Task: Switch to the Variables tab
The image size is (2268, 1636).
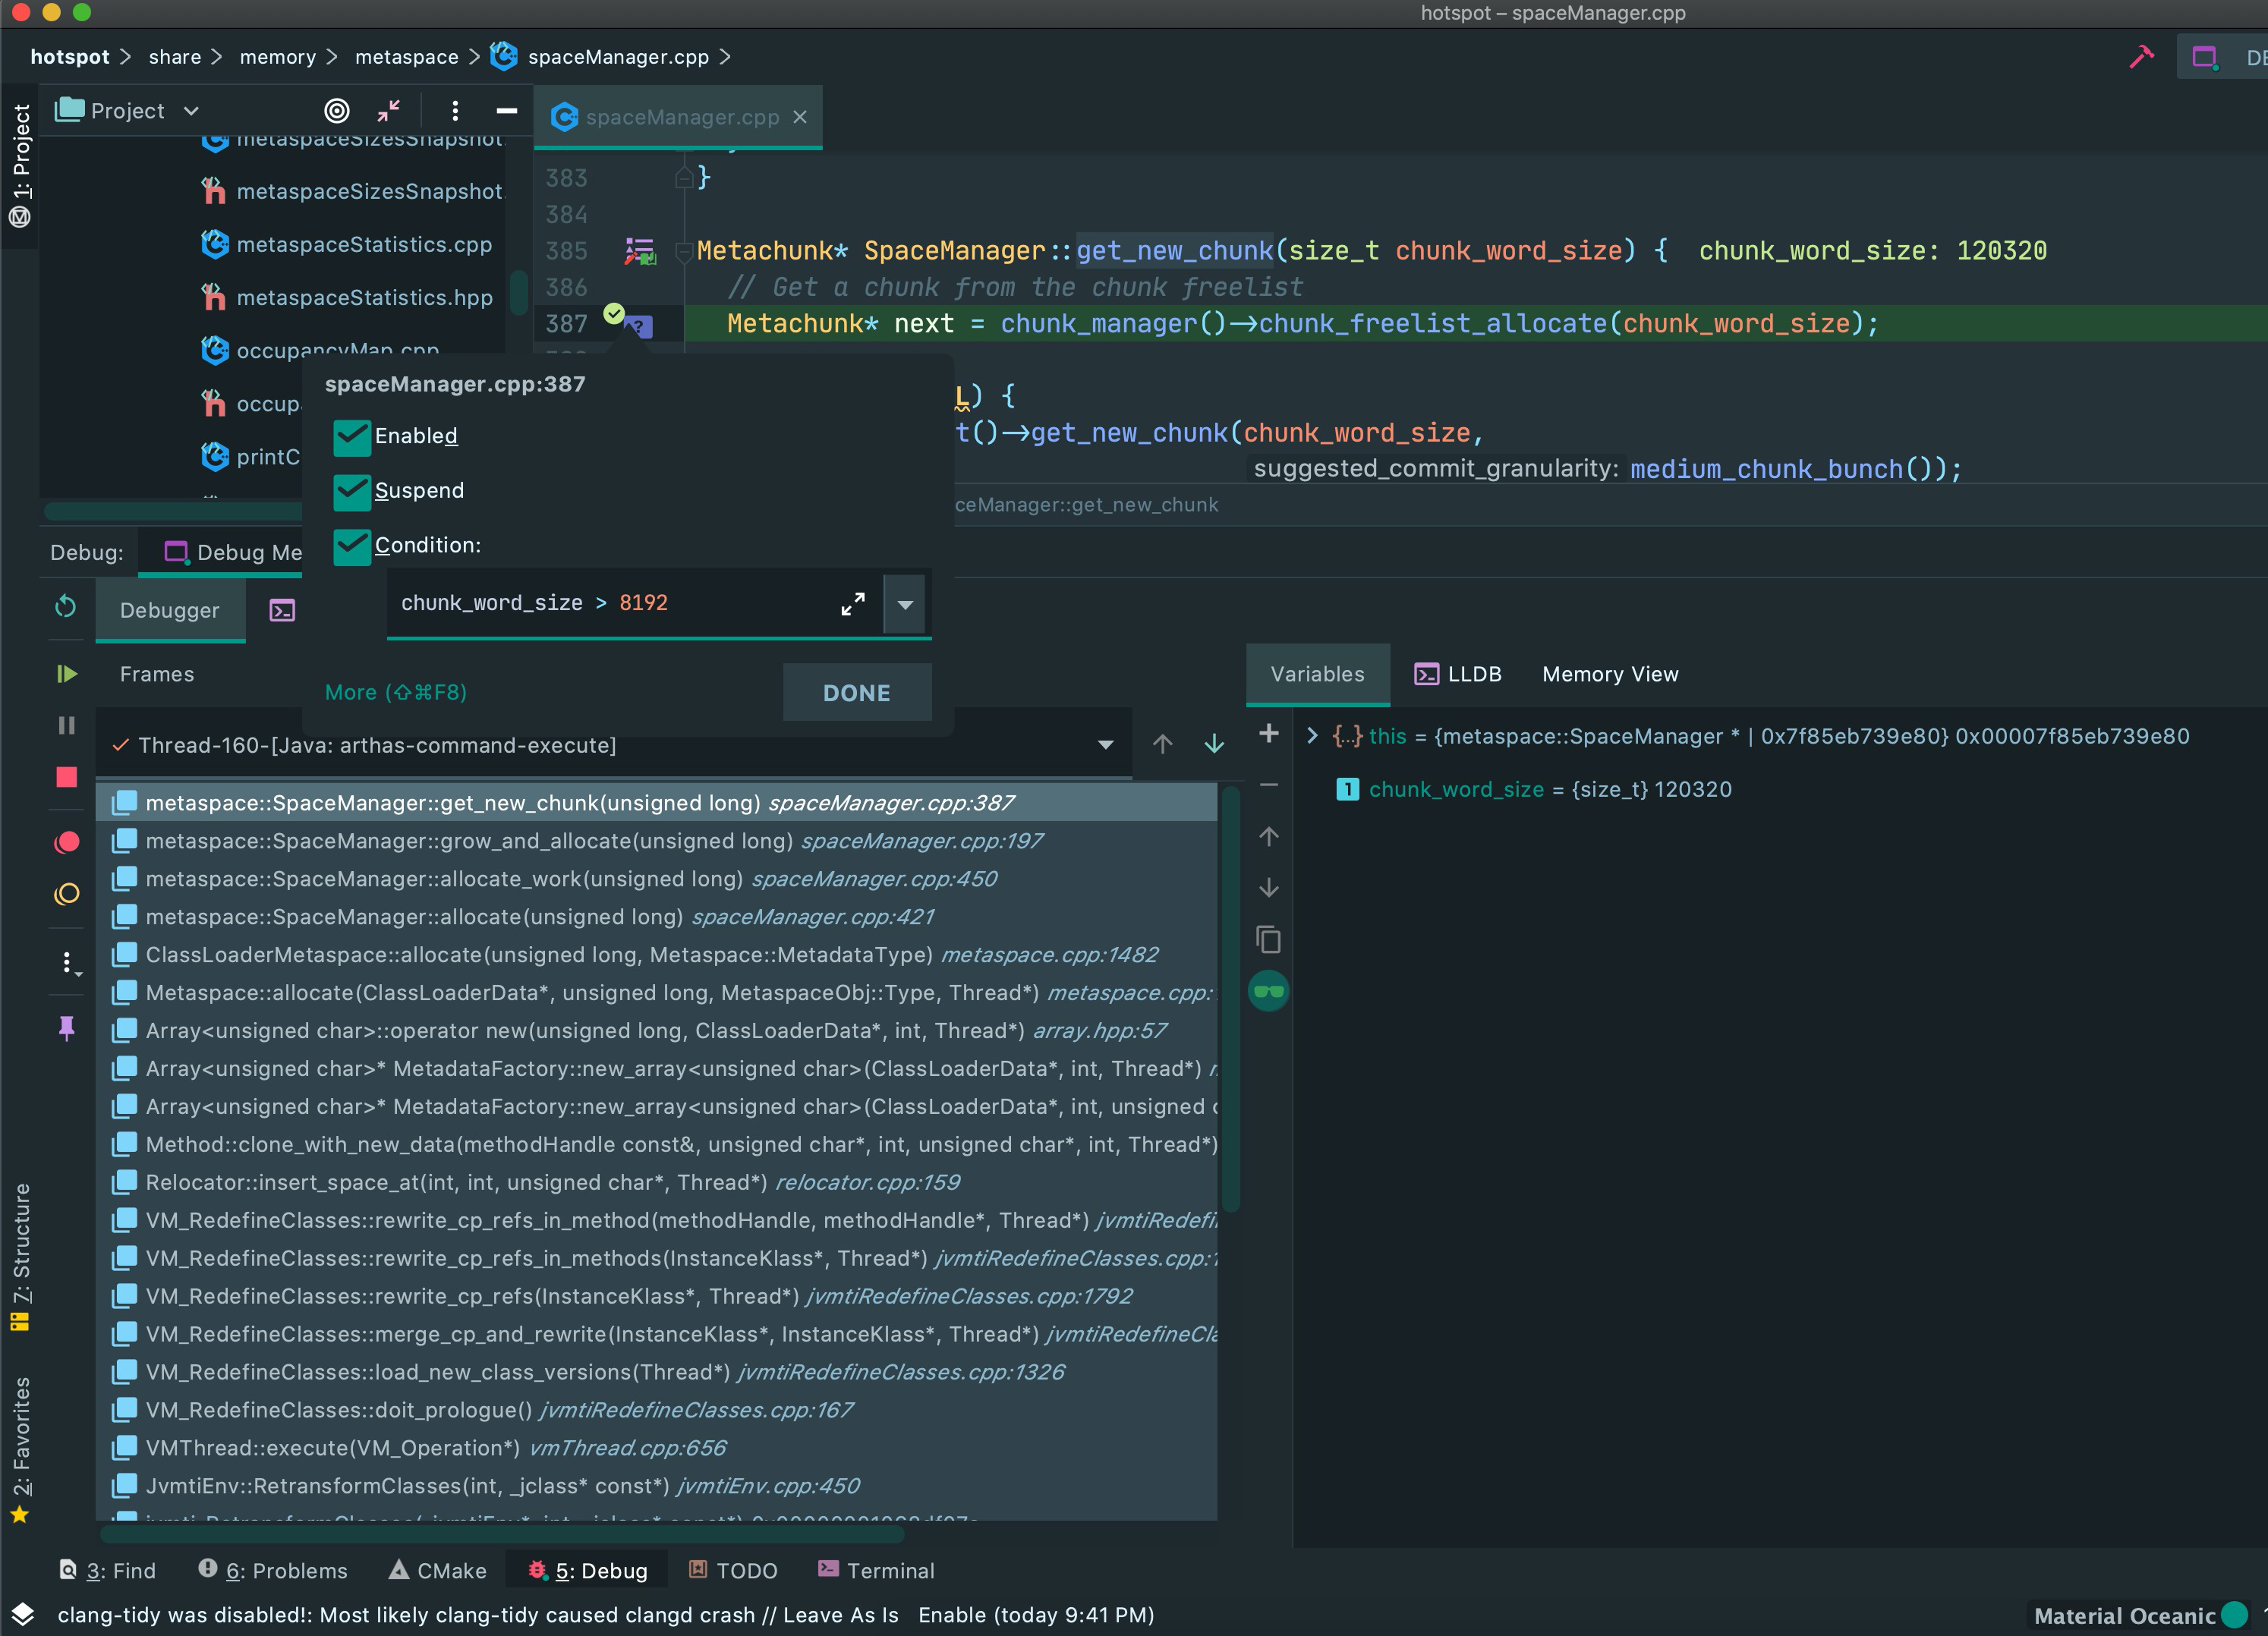Action: [x=1317, y=674]
